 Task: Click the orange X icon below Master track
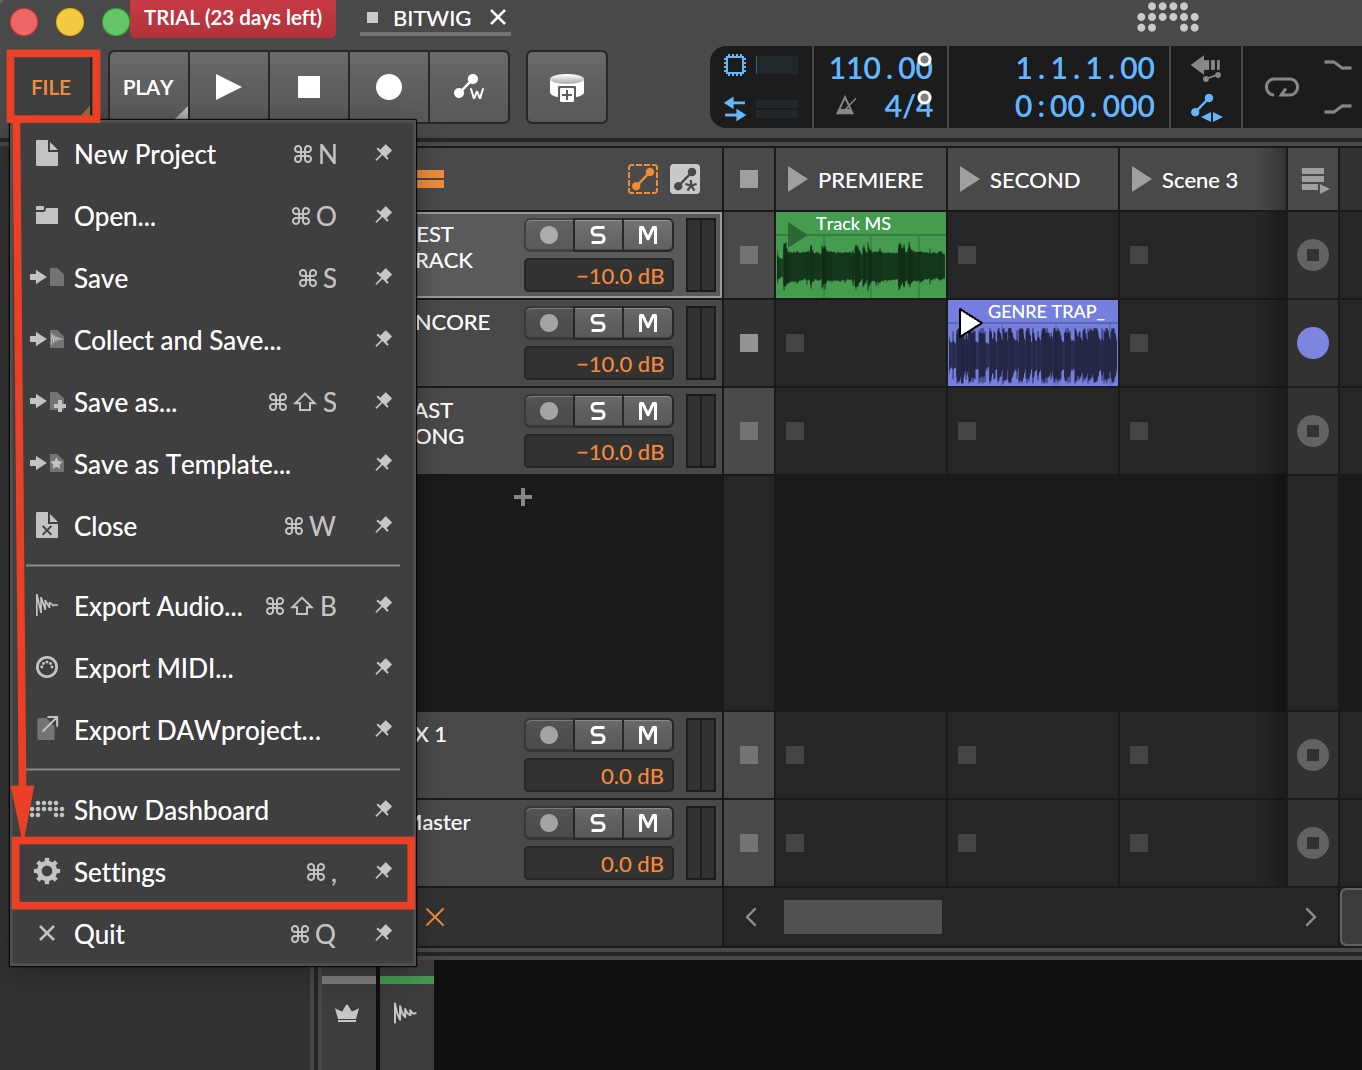point(435,917)
